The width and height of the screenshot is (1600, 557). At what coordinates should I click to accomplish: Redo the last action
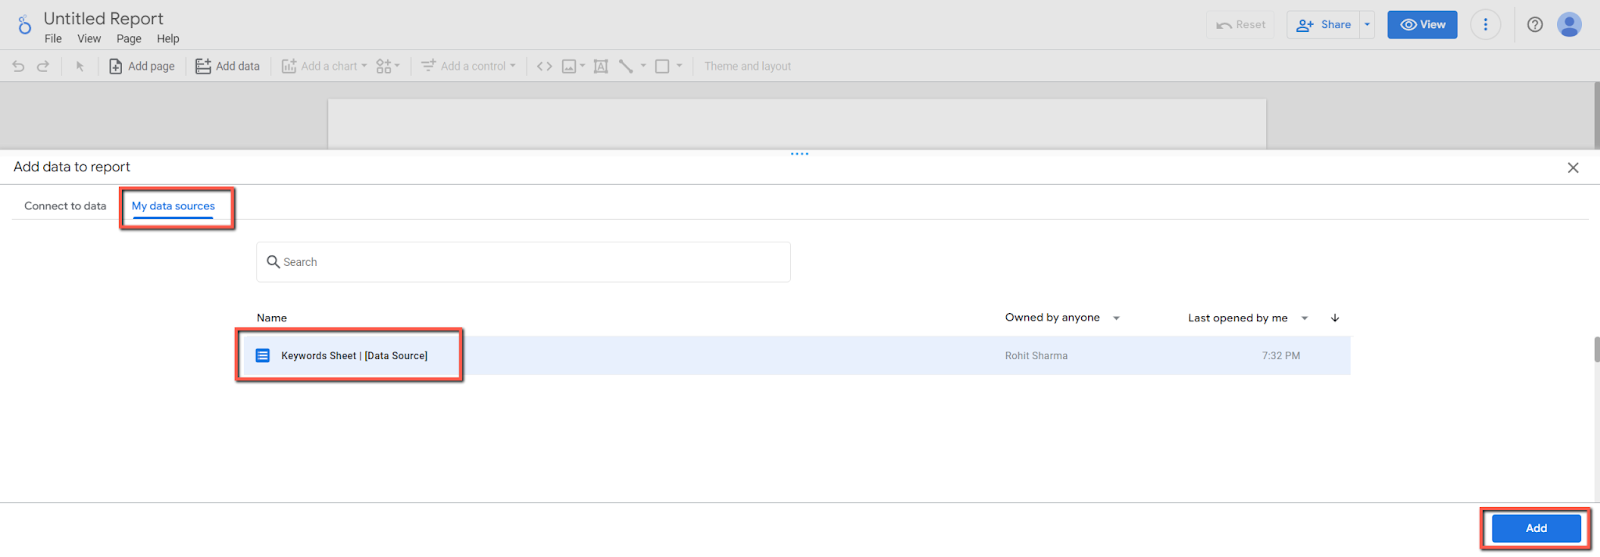pyautogui.click(x=43, y=66)
